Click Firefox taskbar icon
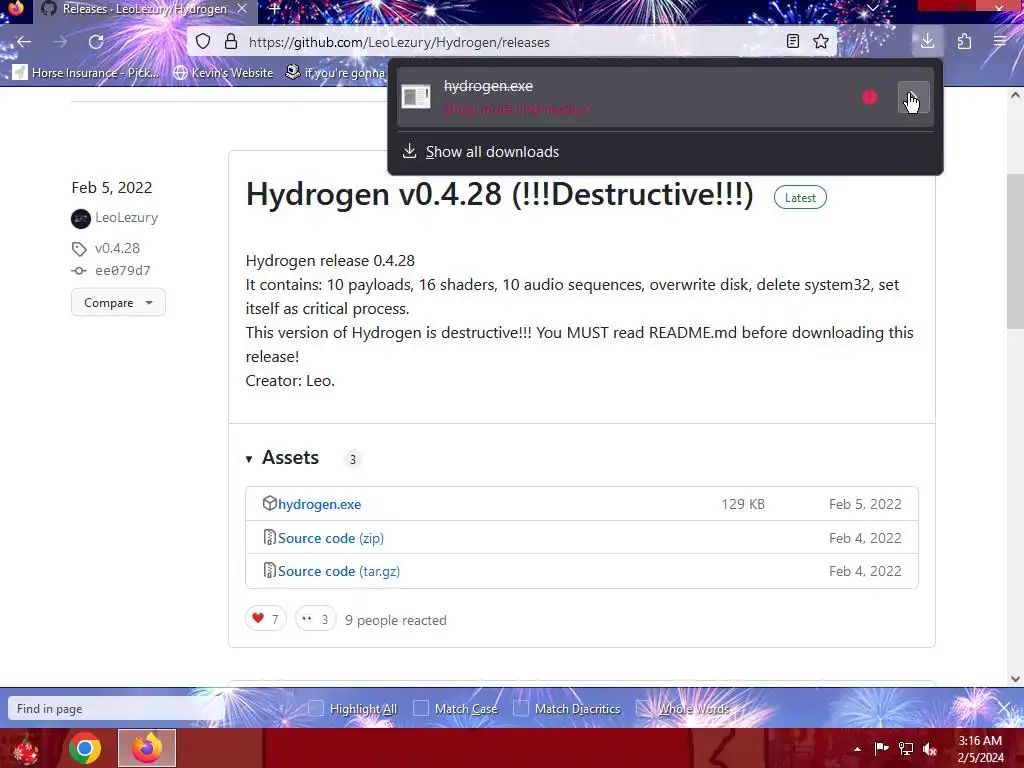 (x=147, y=748)
